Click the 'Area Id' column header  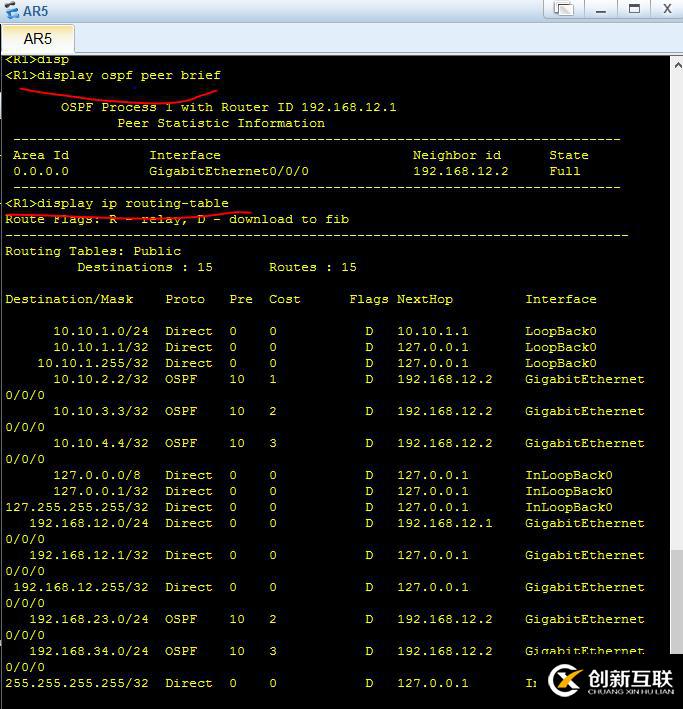(41, 155)
